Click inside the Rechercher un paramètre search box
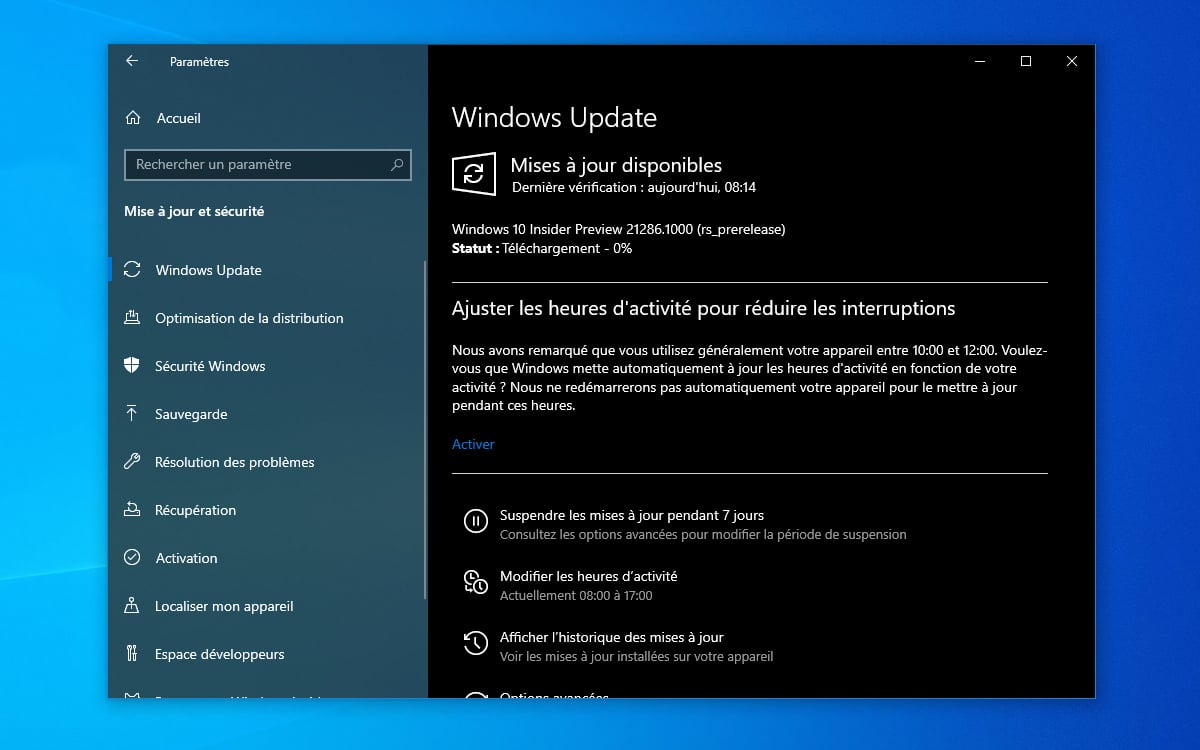Image resolution: width=1200 pixels, height=750 pixels. click(267, 165)
